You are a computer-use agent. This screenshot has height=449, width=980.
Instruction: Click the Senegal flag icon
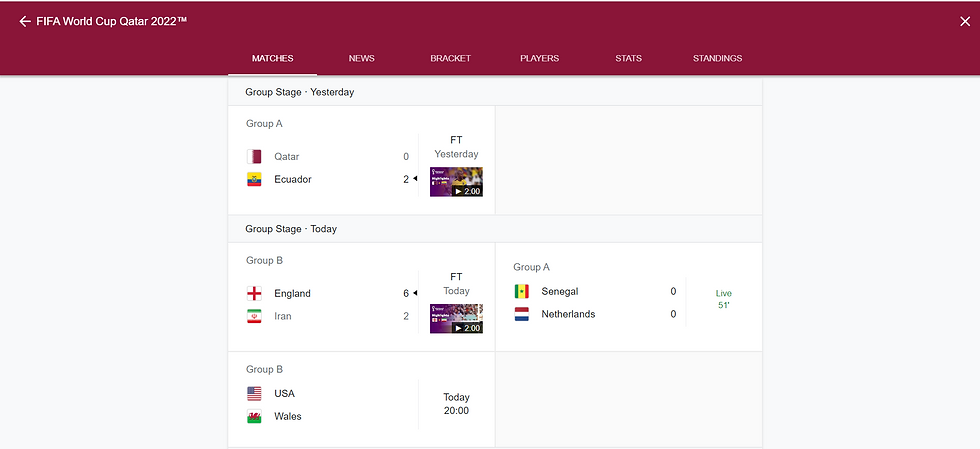[521, 292]
